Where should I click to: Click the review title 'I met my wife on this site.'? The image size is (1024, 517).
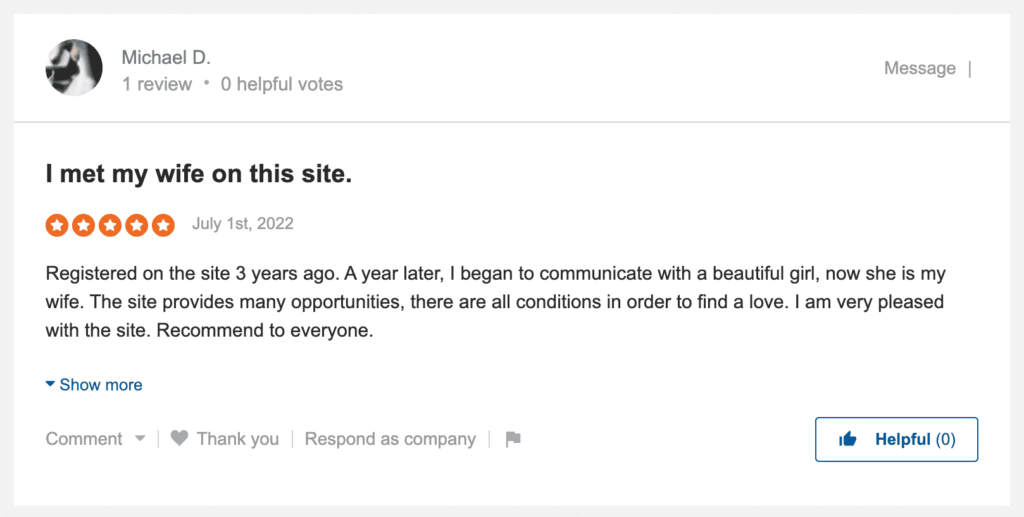click(x=199, y=174)
